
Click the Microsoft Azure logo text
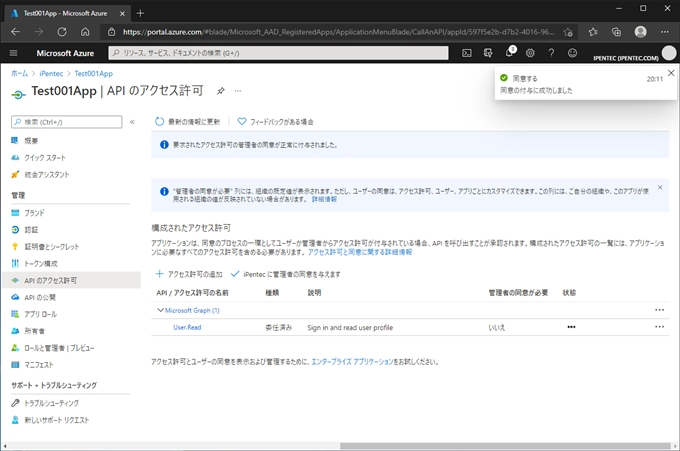[x=65, y=53]
